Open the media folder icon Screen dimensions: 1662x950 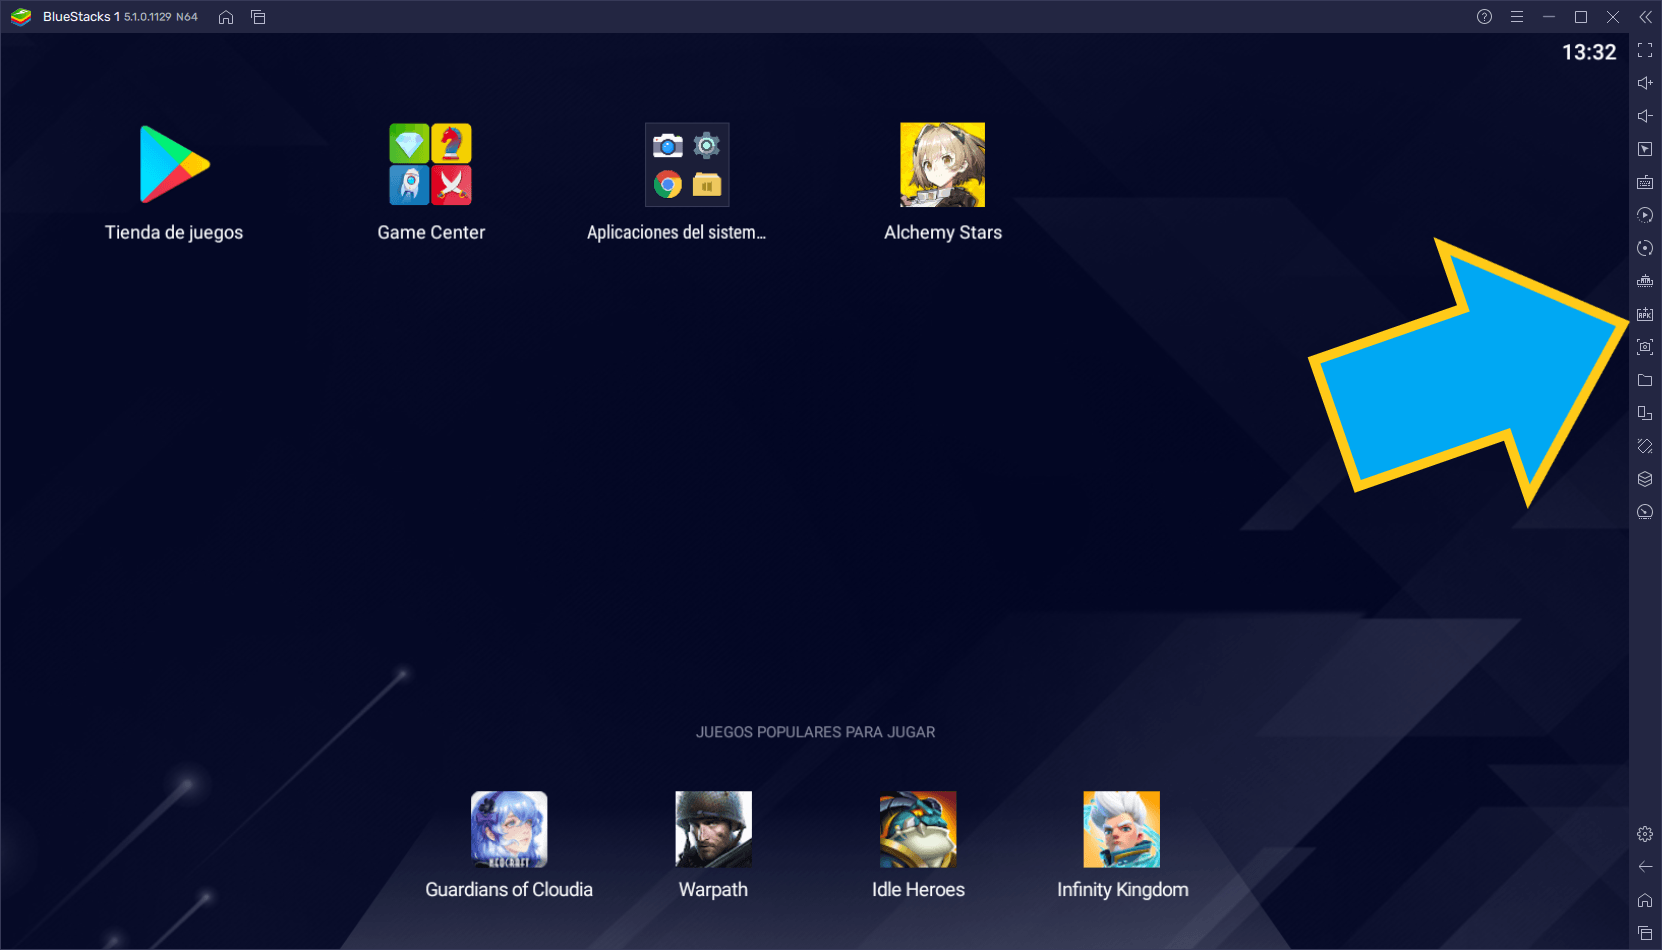pyautogui.click(x=1645, y=380)
